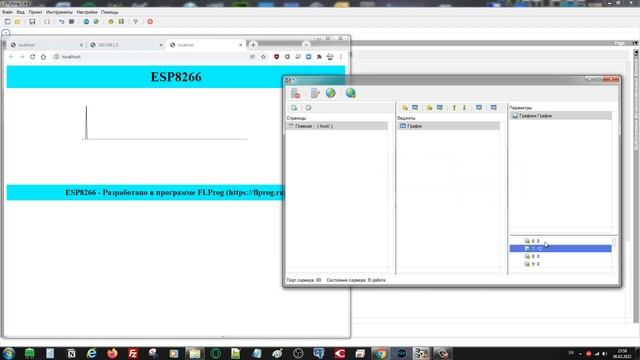Move widget down with green arrow
The width and height of the screenshot is (640, 360).
[464, 108]
